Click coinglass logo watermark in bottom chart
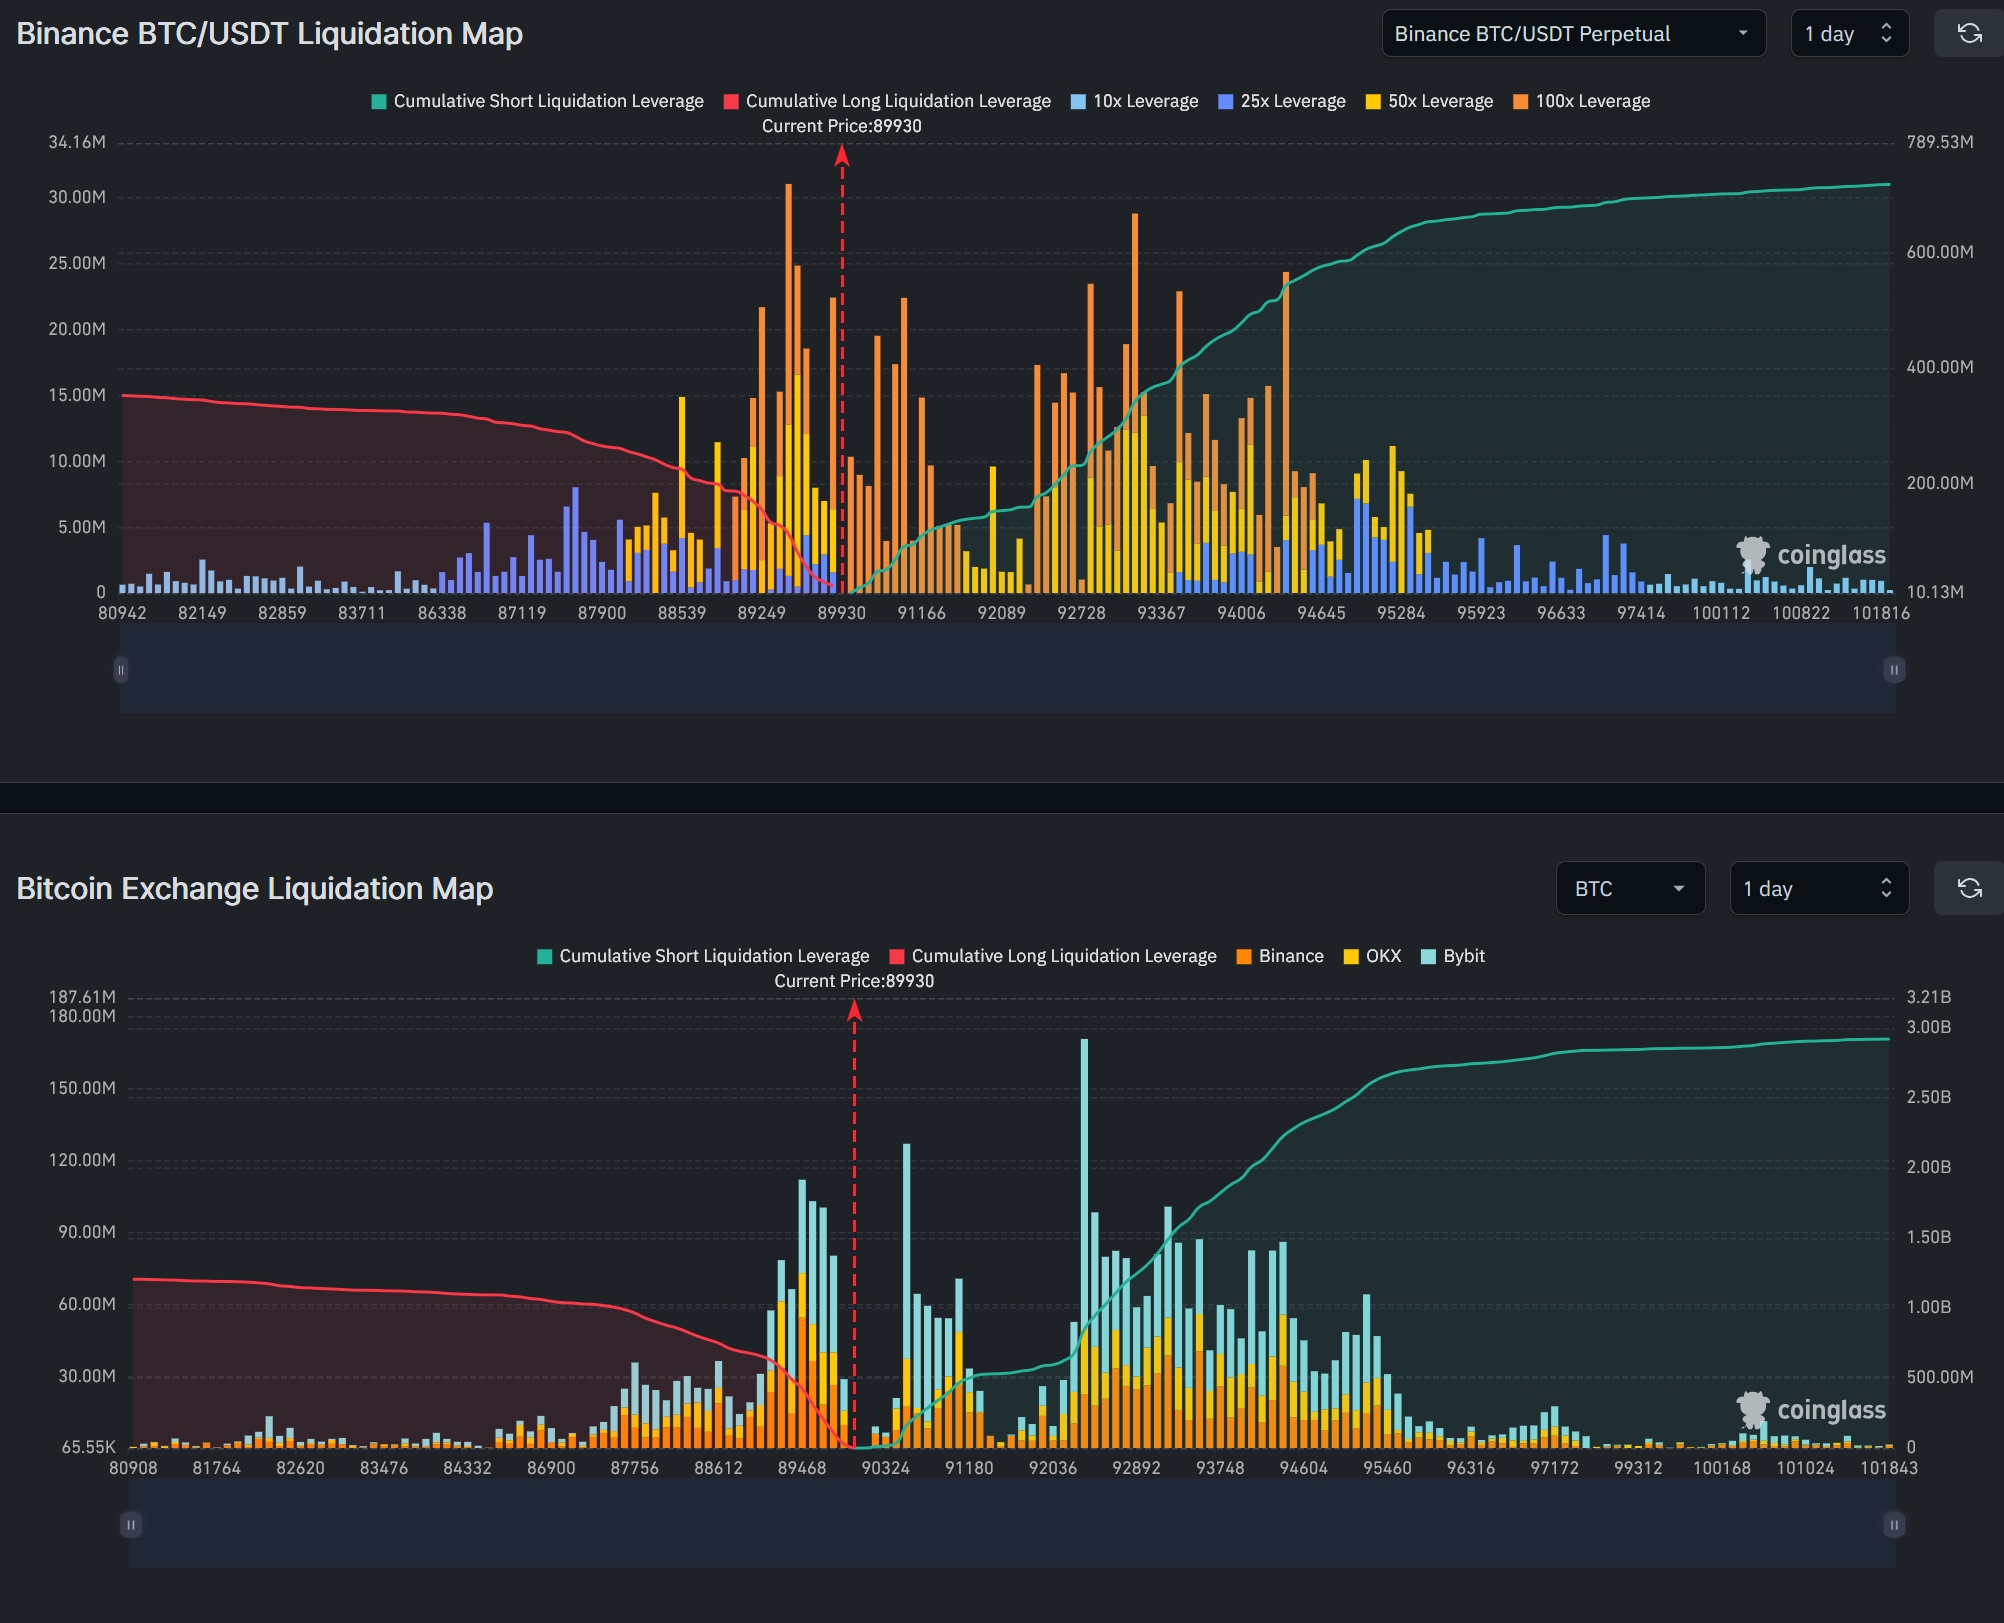2004x1623 pixels. click(1811, 1410)
